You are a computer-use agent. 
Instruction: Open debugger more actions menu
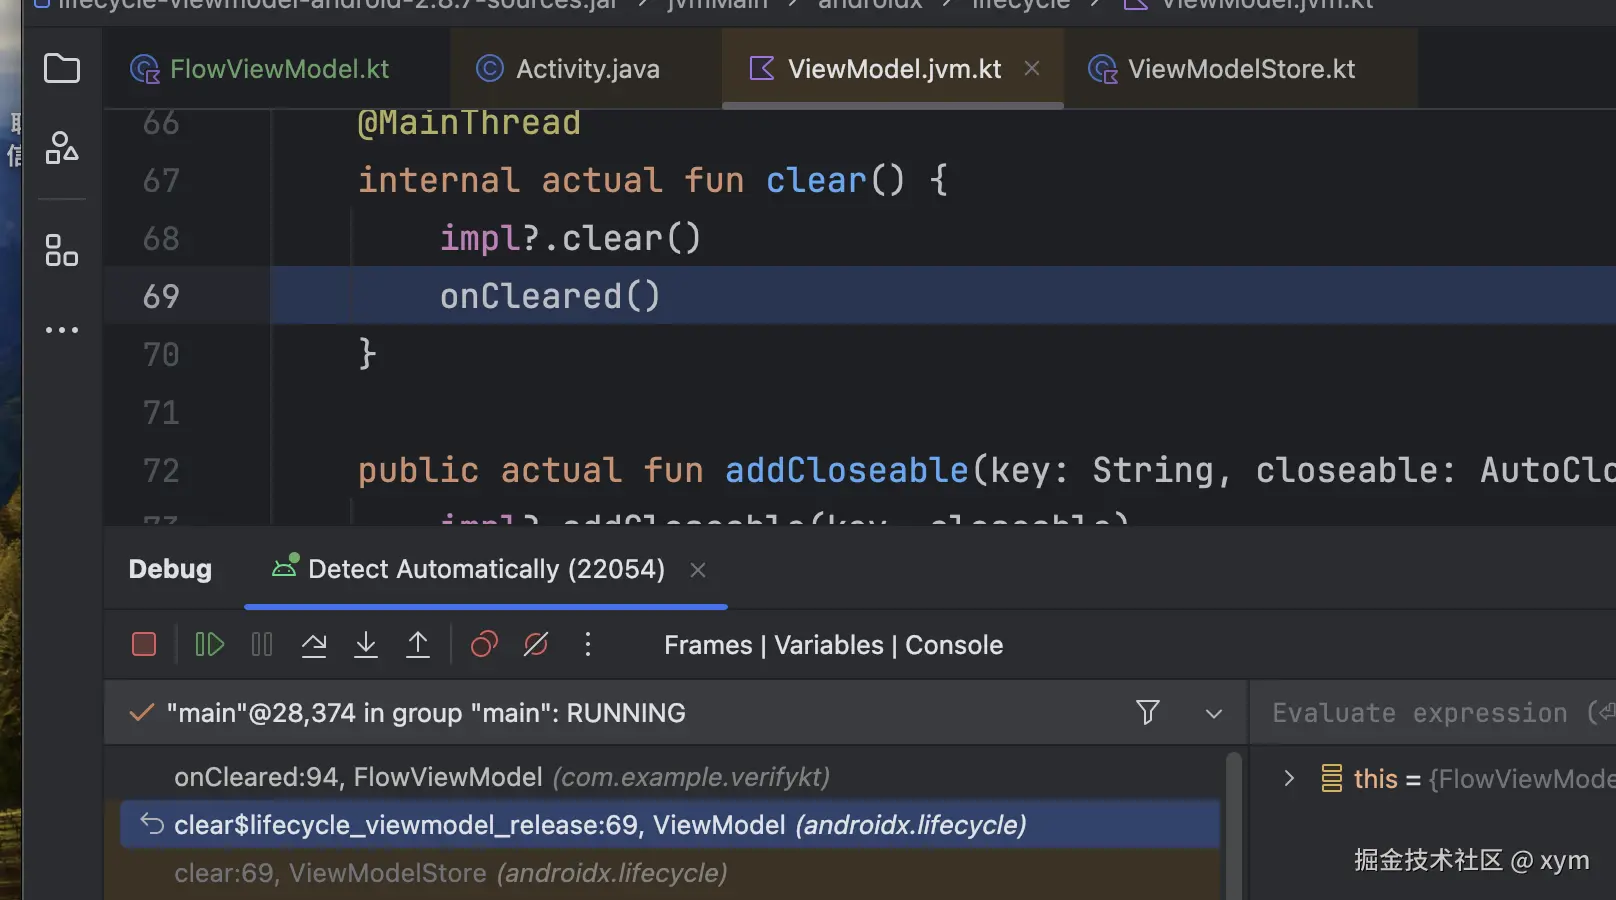click(x=588, y=645)
